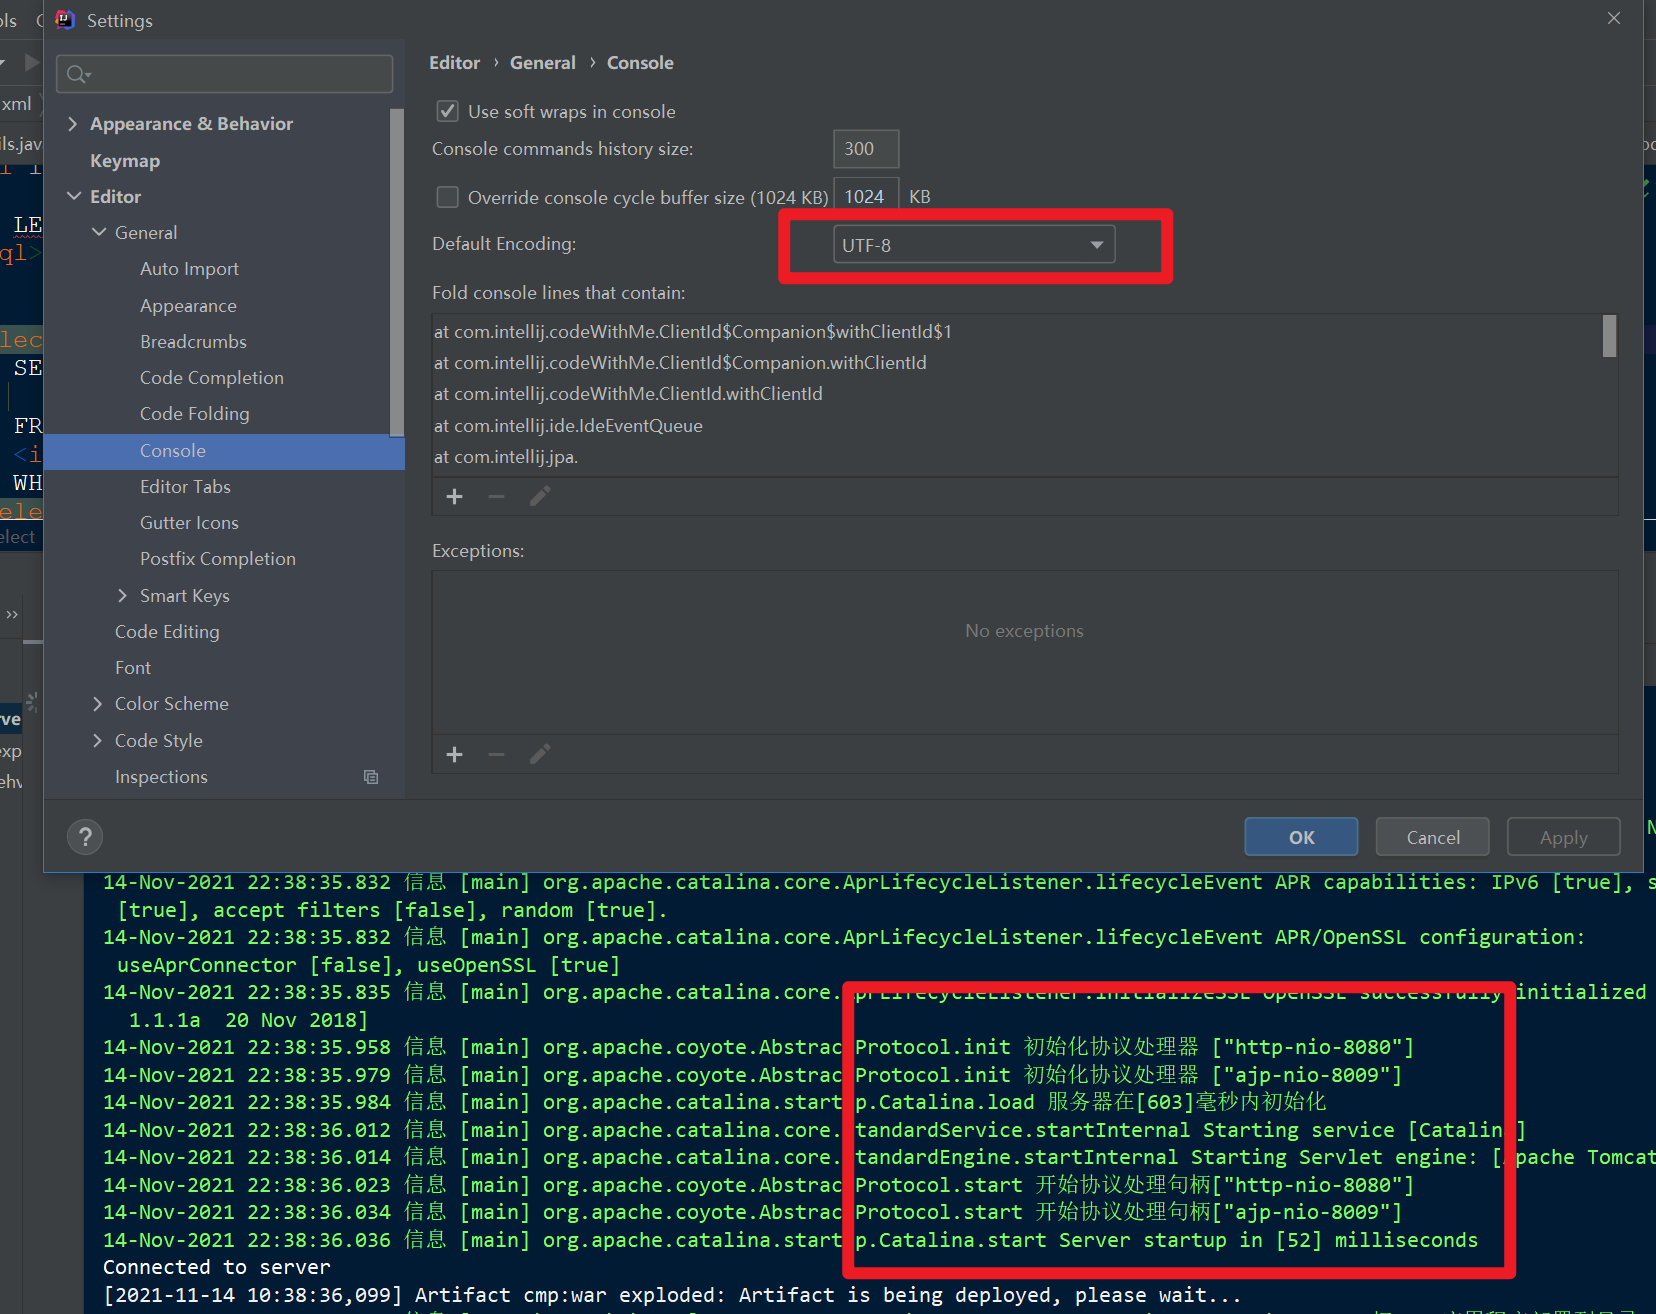Select Code Editing settings page
This screenshot has height=1314, width=1656.
(x=167, y=632)
